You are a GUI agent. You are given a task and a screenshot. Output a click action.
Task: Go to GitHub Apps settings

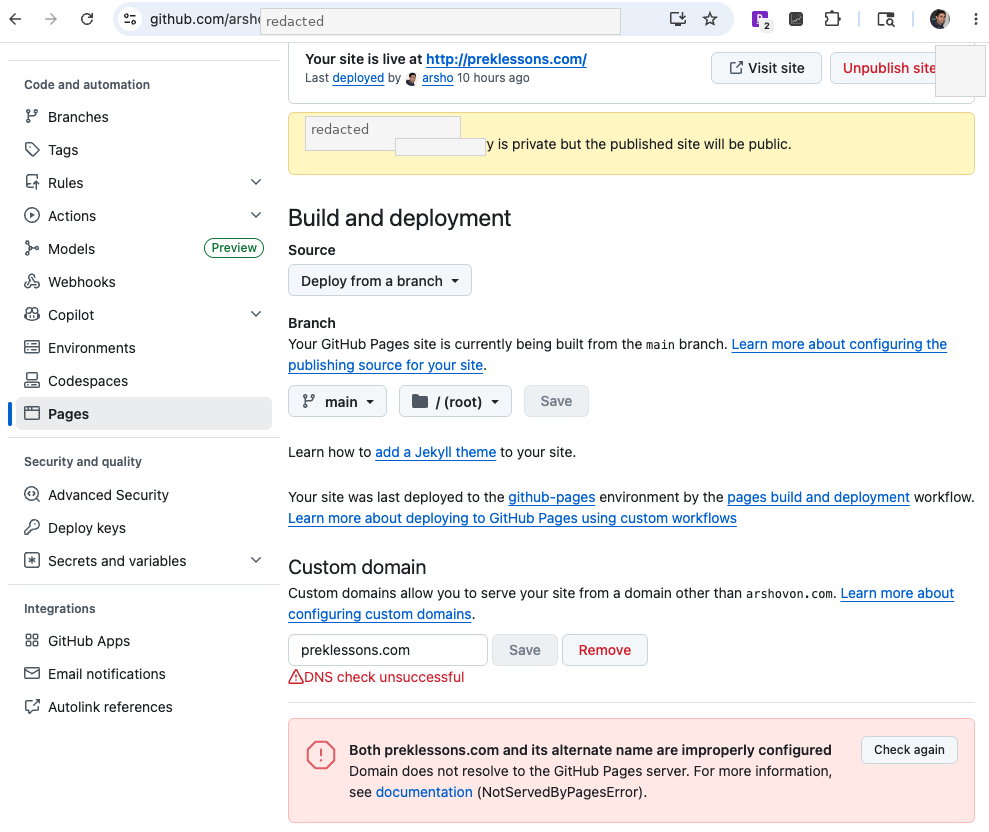click(x=144, y=640)
